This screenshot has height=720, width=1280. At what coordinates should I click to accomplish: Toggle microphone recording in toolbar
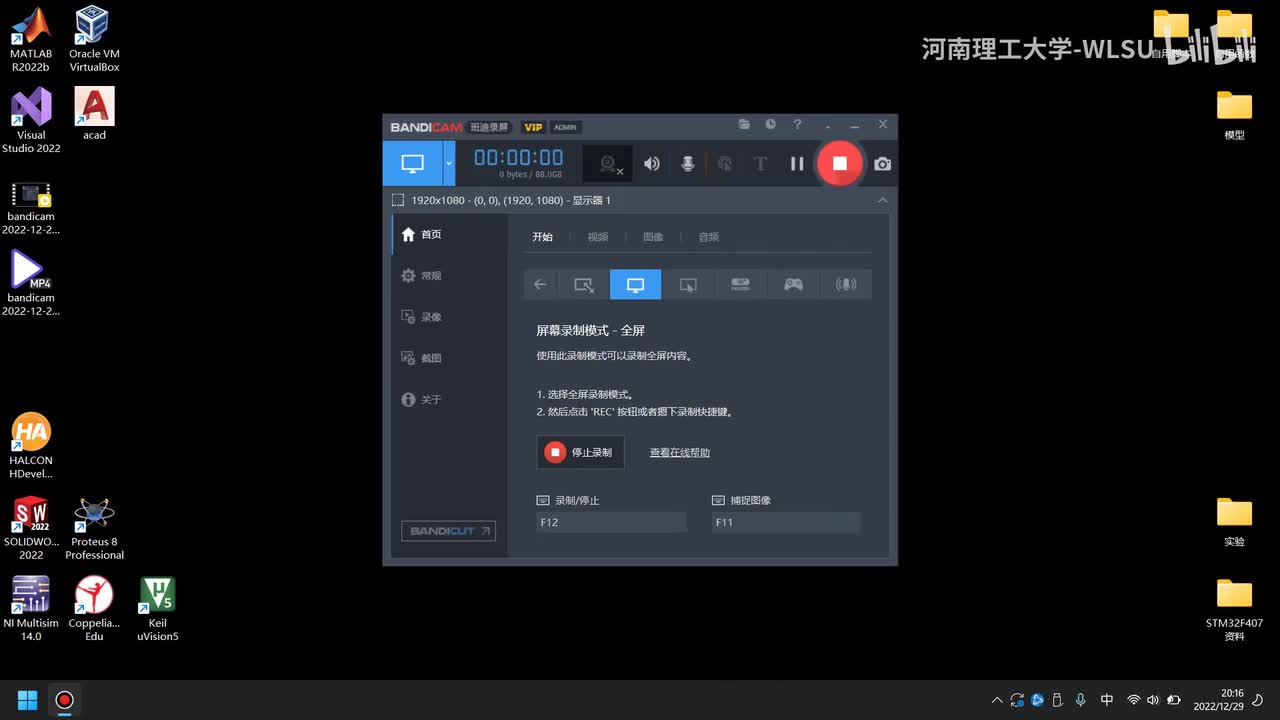point(688,164)
